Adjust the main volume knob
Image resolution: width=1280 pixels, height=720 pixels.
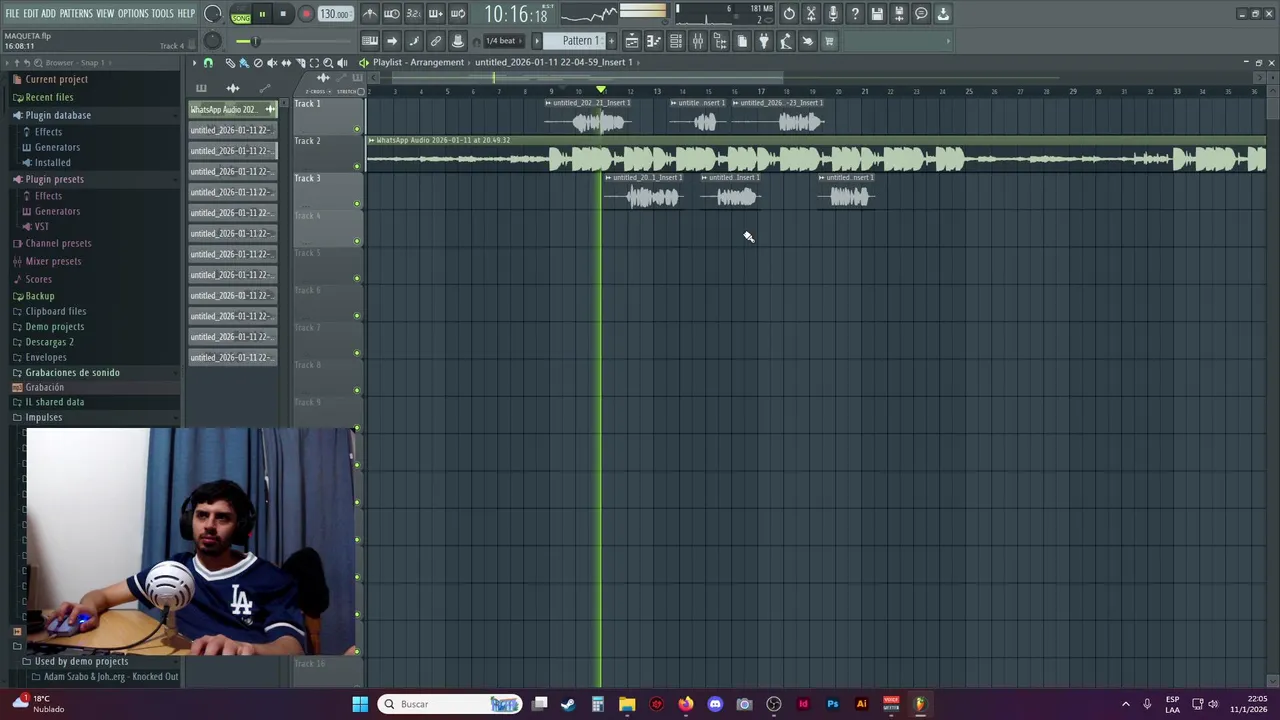[213, 14]
